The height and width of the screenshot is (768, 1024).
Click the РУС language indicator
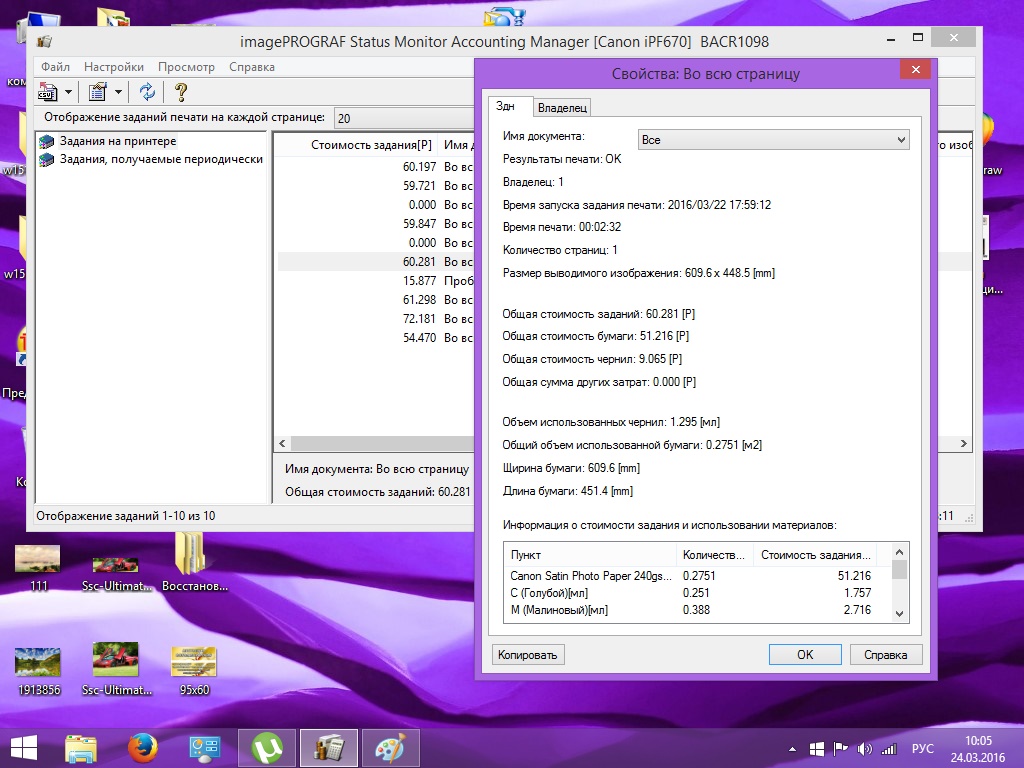coord(922,749)
